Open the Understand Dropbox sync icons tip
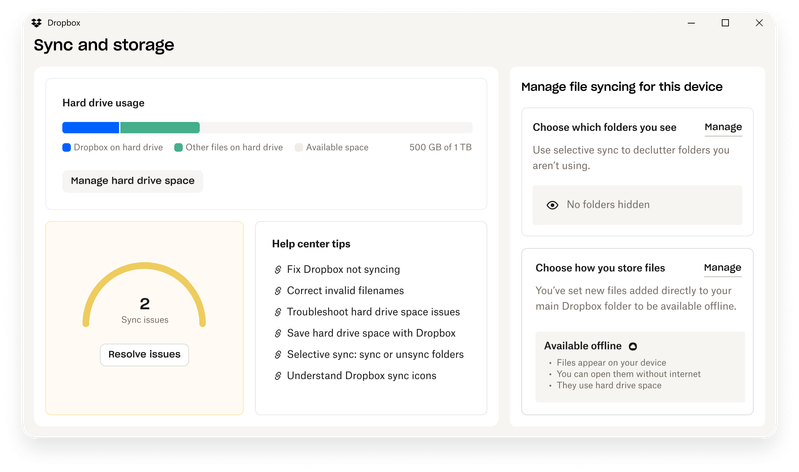799x472 pixels. click(x=361, y=376)
